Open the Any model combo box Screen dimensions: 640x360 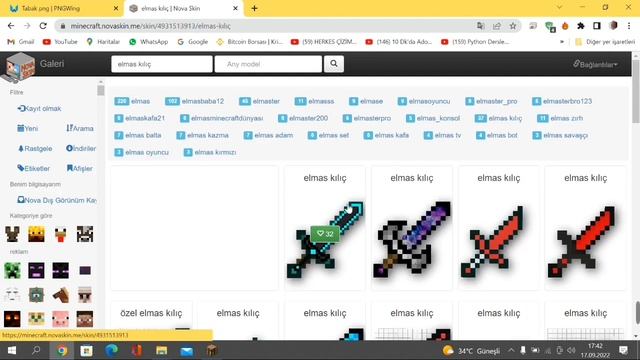pyautogui.click(x=268, y=64)
